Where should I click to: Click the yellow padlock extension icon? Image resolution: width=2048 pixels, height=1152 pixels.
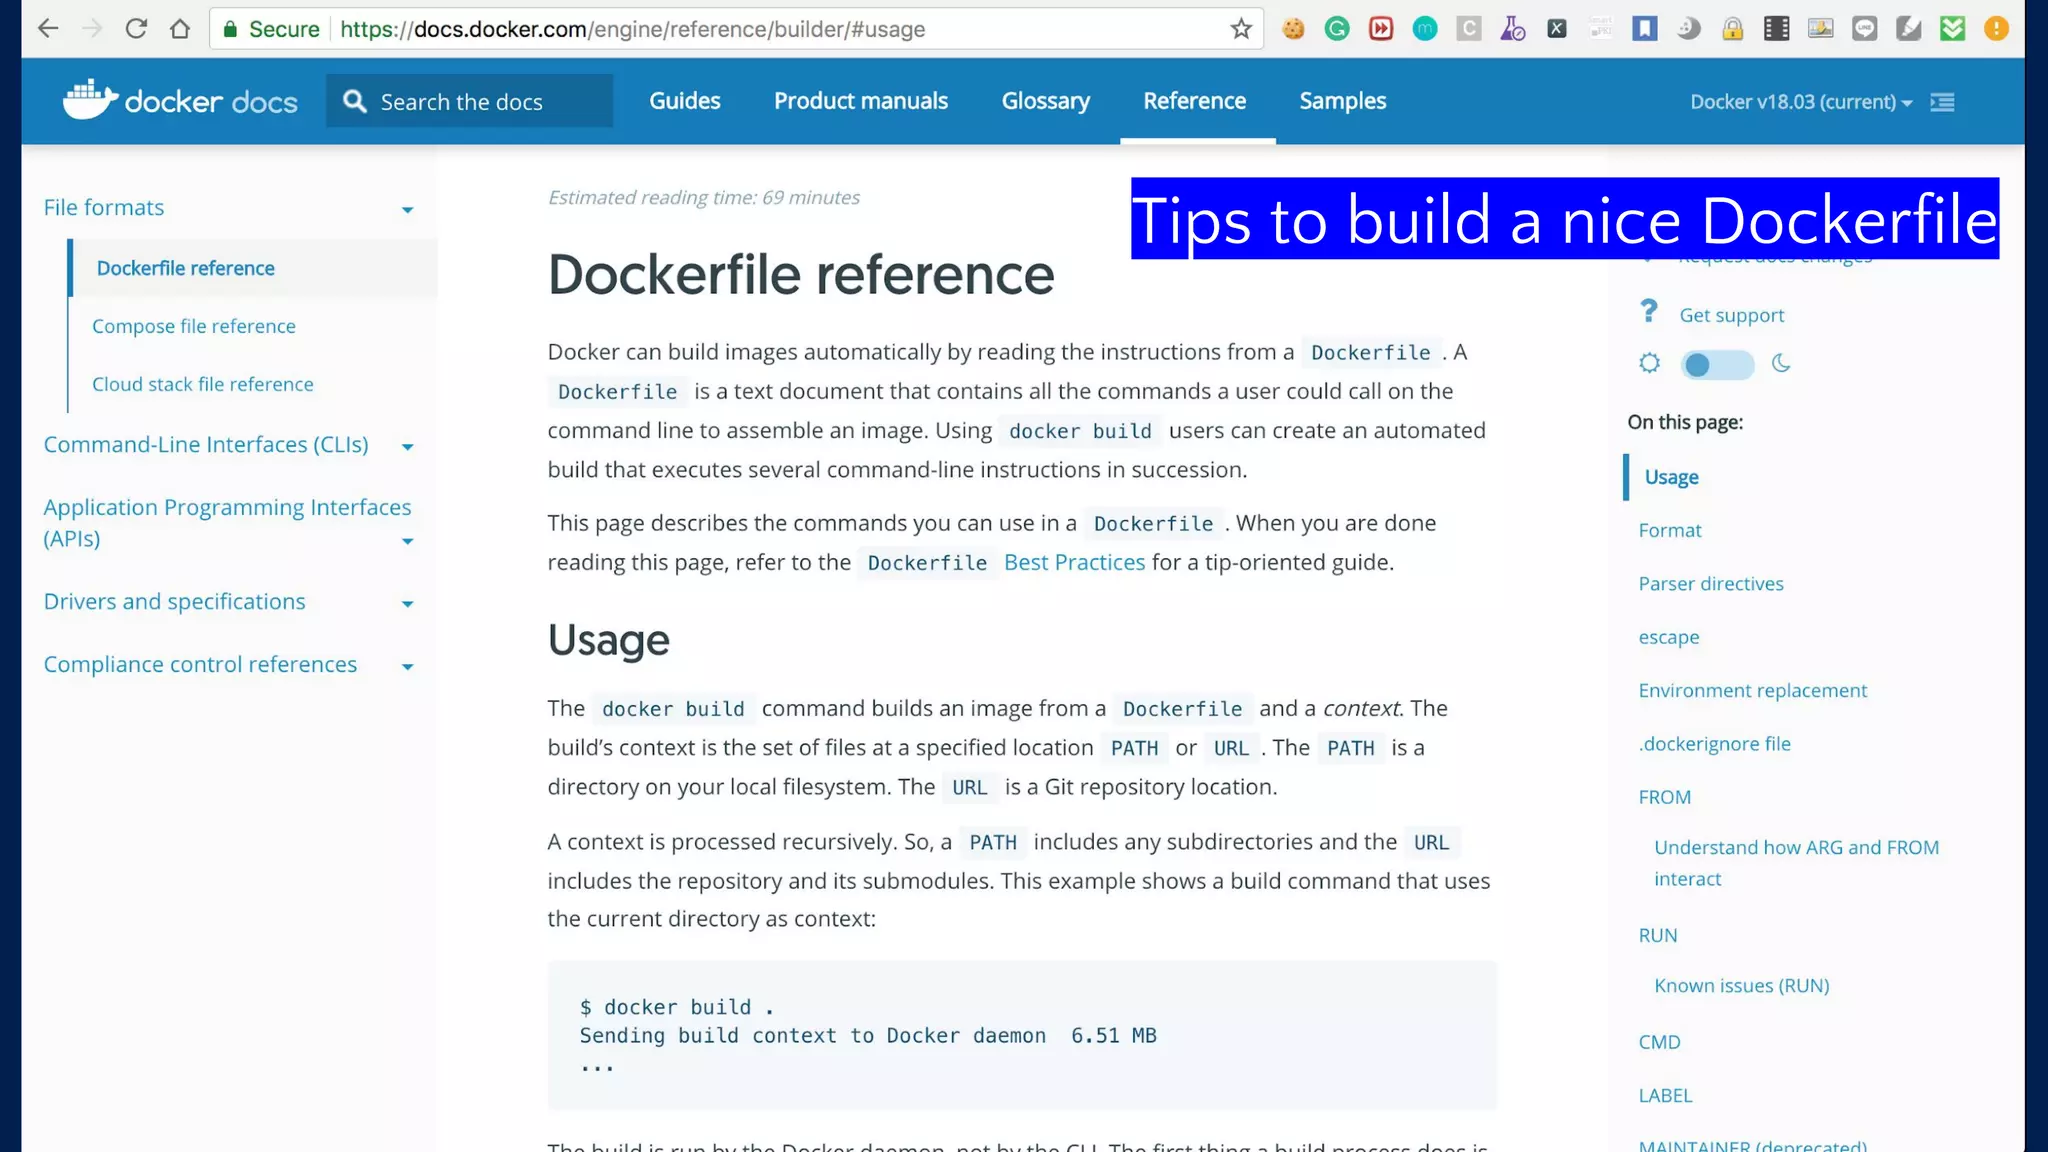pyautogui.click(x=1733, y=29)
